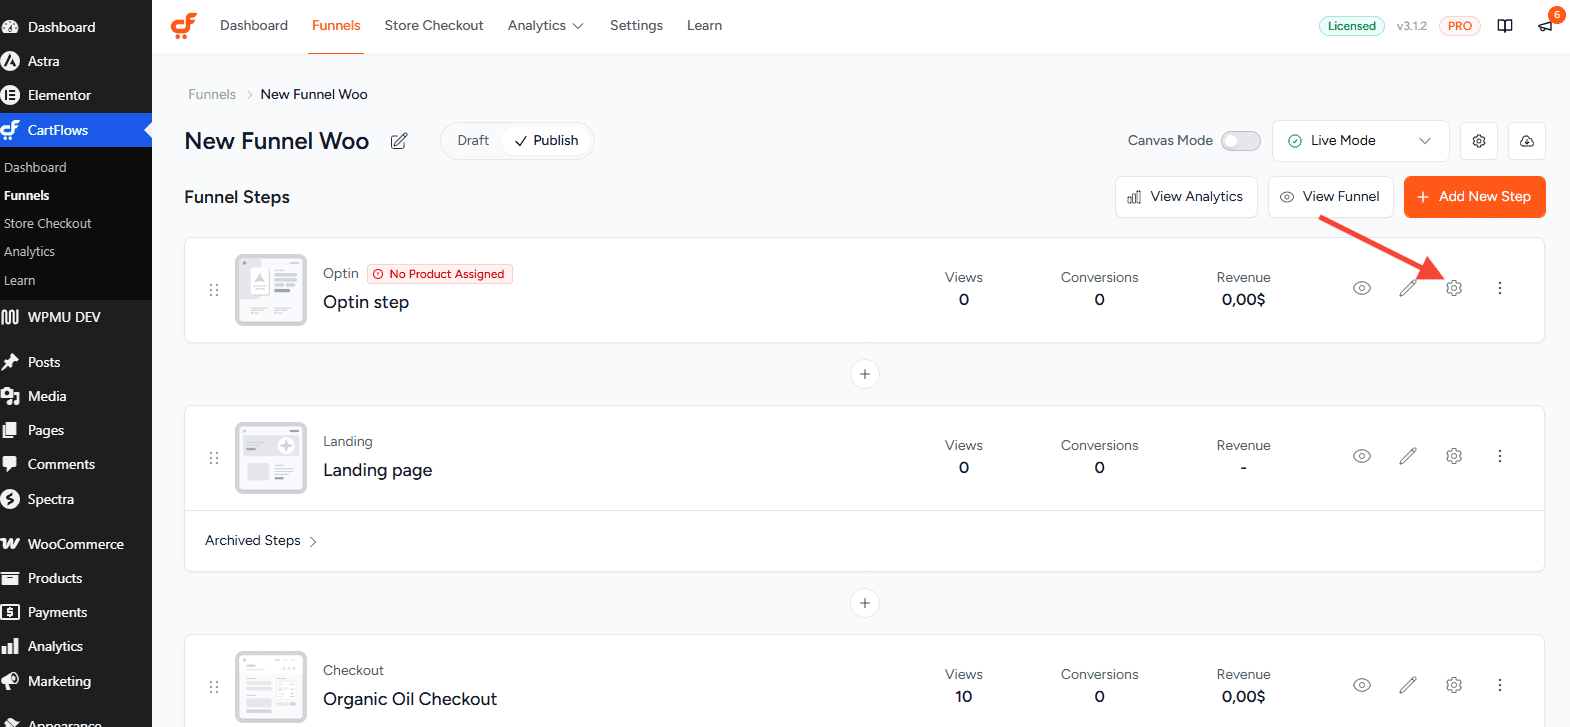Click the No Product Assigned warning badge
The image size is (1570, 727).
point(440,274)
